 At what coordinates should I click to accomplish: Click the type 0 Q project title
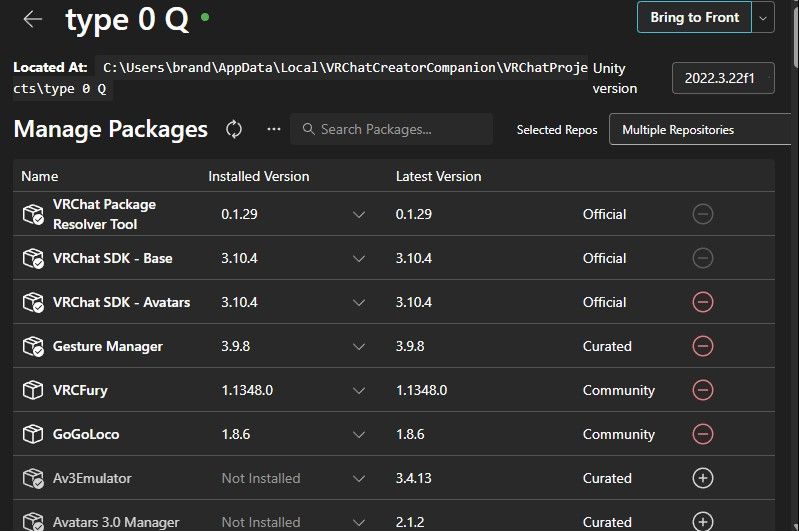pos(127,19)
